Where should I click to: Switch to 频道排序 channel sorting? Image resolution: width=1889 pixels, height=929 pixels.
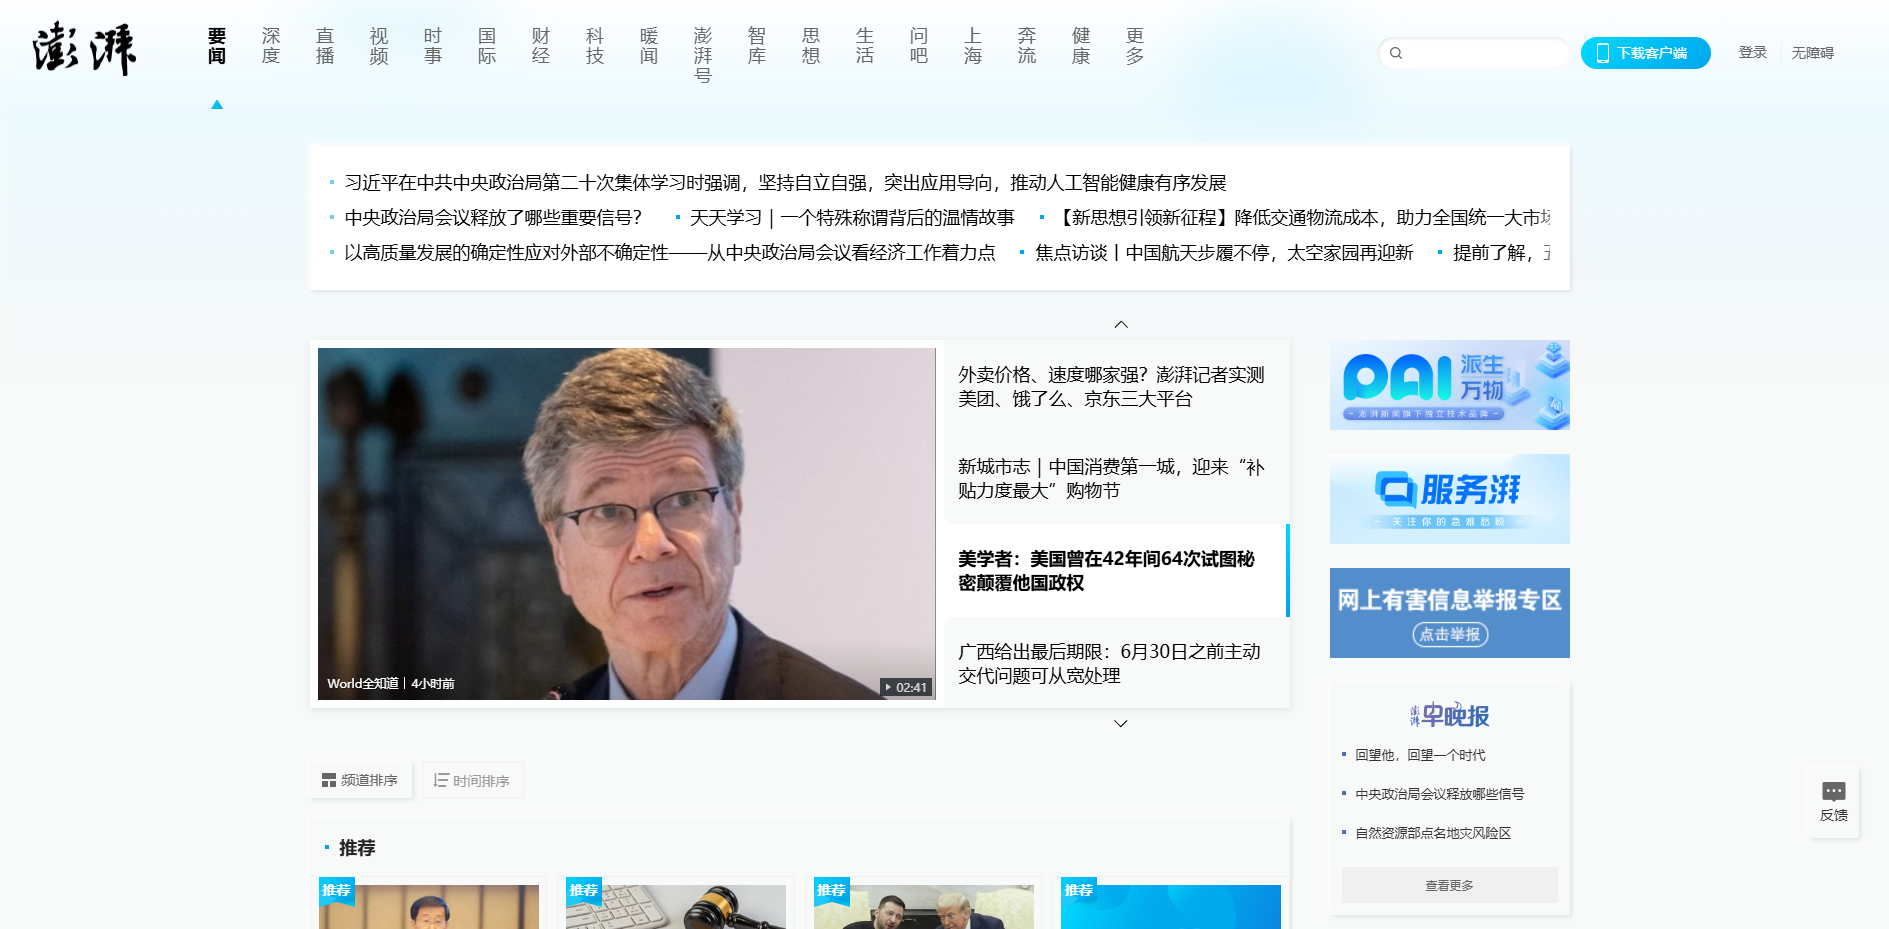[x=360, y=780]
